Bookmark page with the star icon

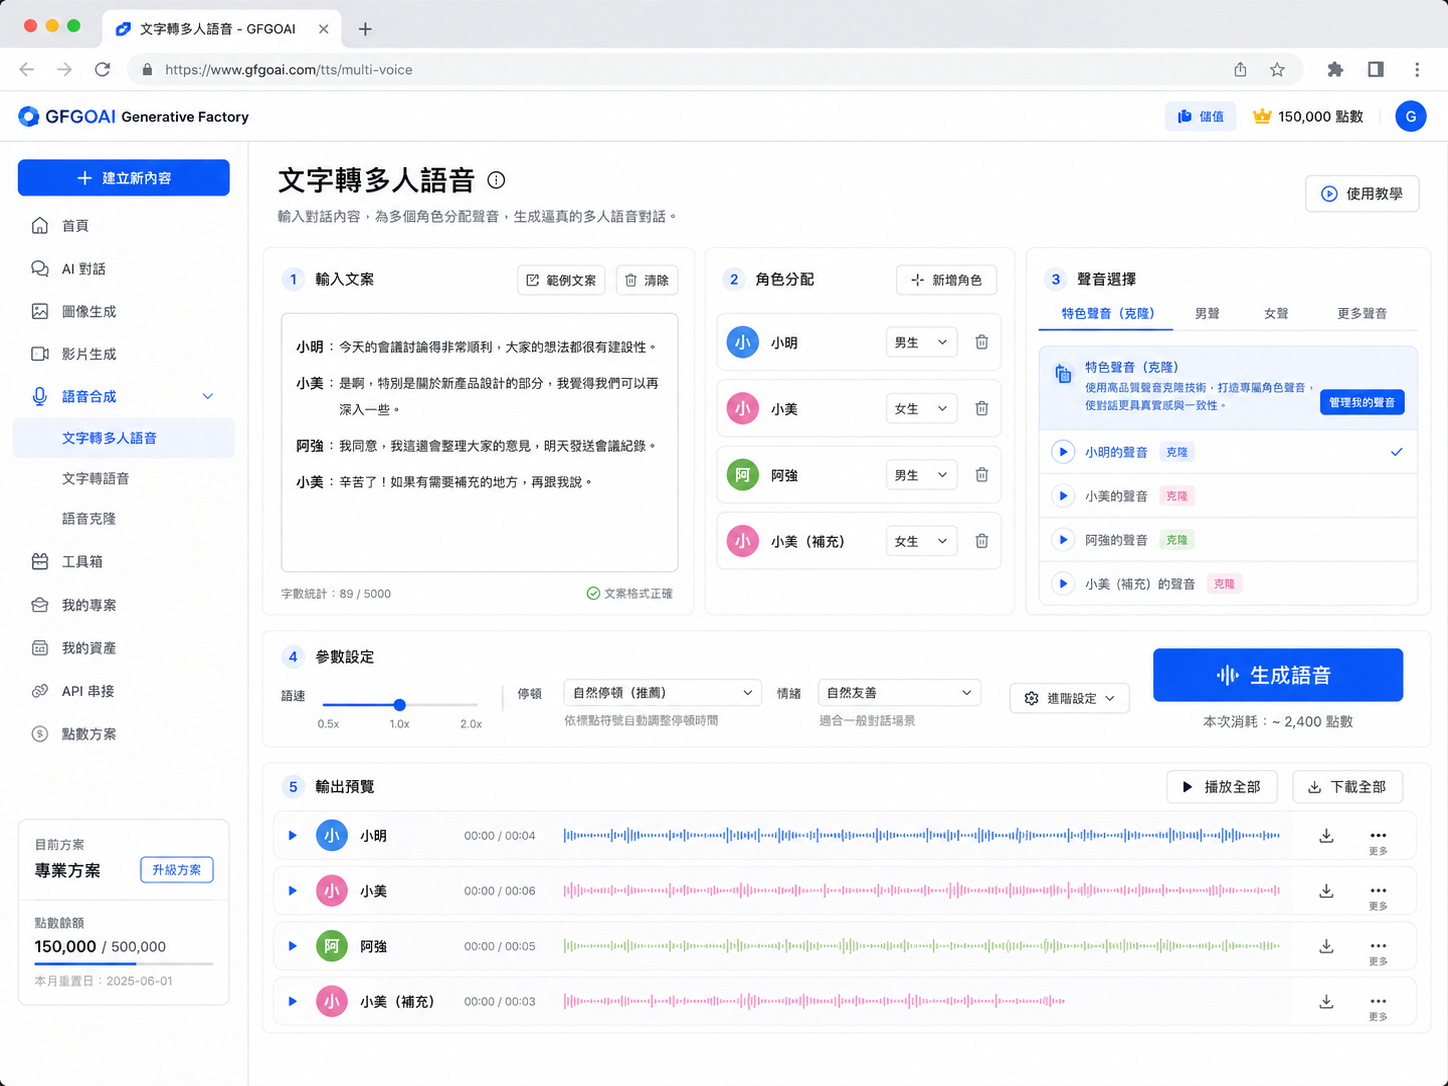tap(1277, 69)
